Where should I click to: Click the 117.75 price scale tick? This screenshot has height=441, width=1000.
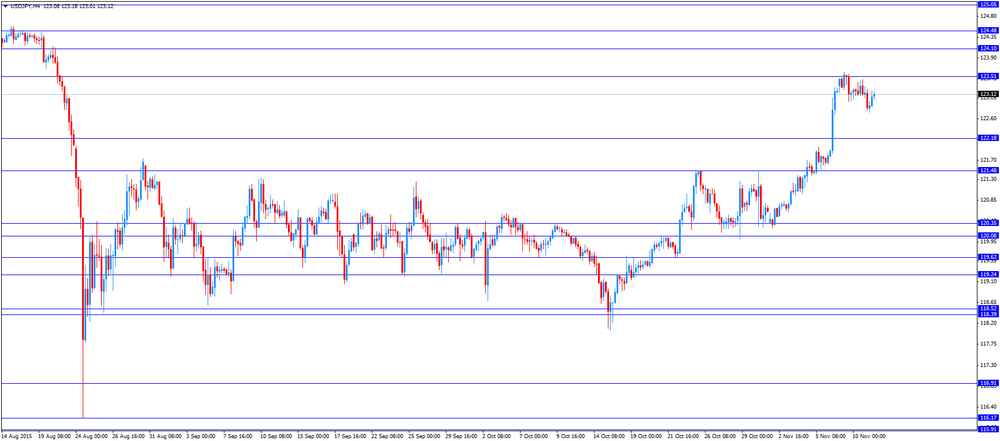click(x=988, y=344)
